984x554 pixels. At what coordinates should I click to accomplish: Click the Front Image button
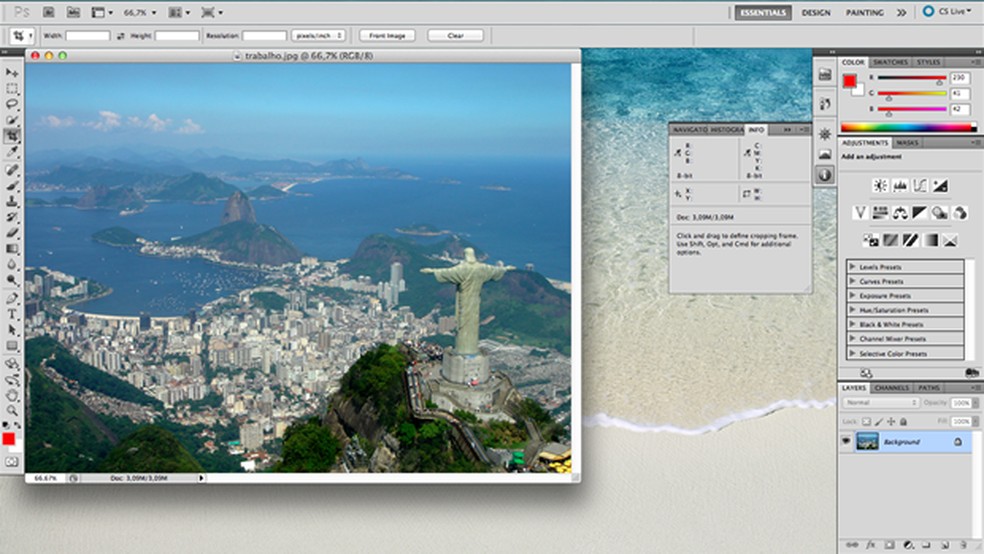click(387, 36)
